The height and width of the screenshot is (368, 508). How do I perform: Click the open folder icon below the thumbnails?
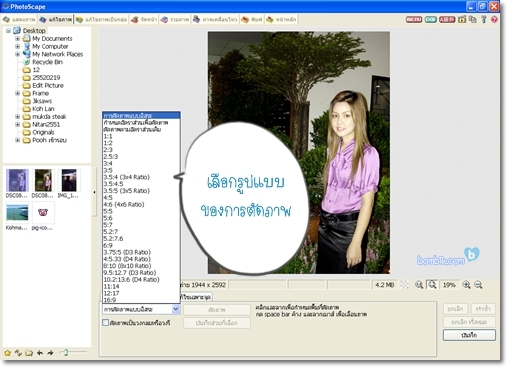point(29,353)
